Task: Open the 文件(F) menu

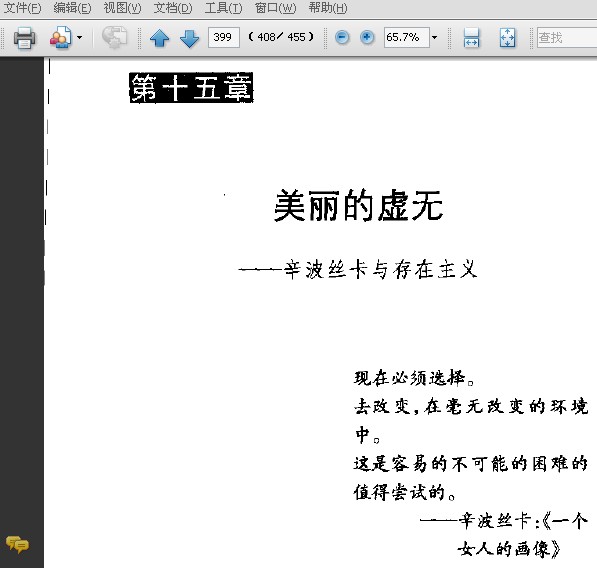Action: click(22, 8)
